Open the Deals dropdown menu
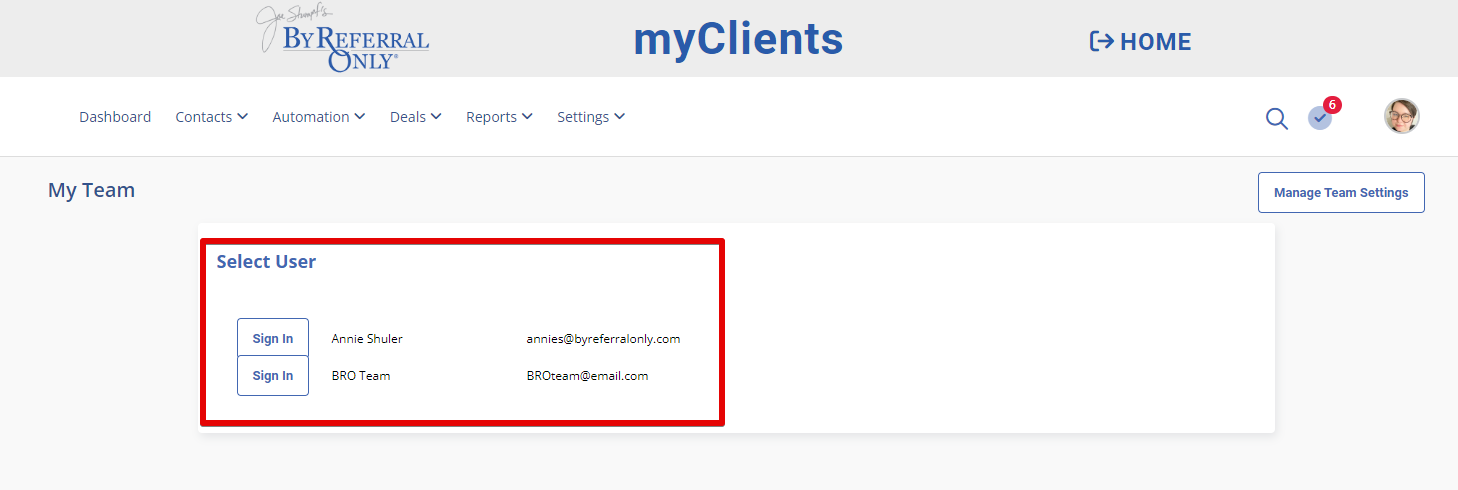 tap(415, 117)
